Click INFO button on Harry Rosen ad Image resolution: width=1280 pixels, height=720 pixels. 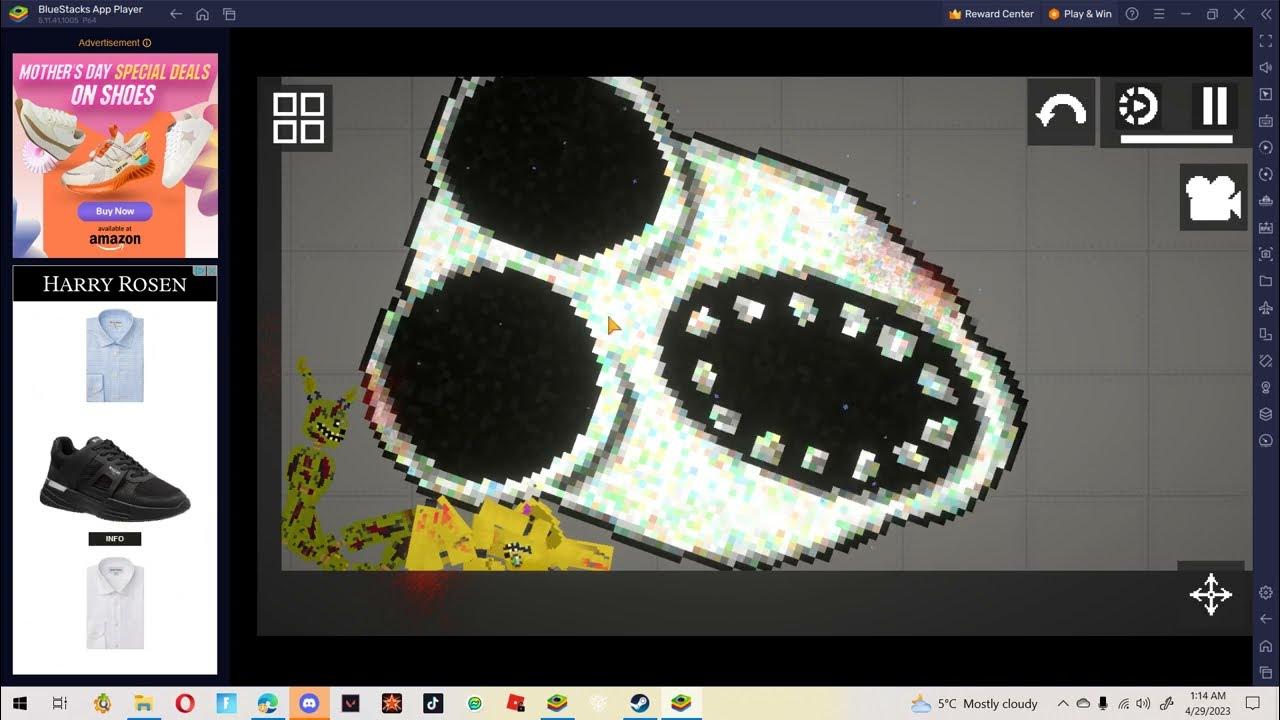point(115,539)
